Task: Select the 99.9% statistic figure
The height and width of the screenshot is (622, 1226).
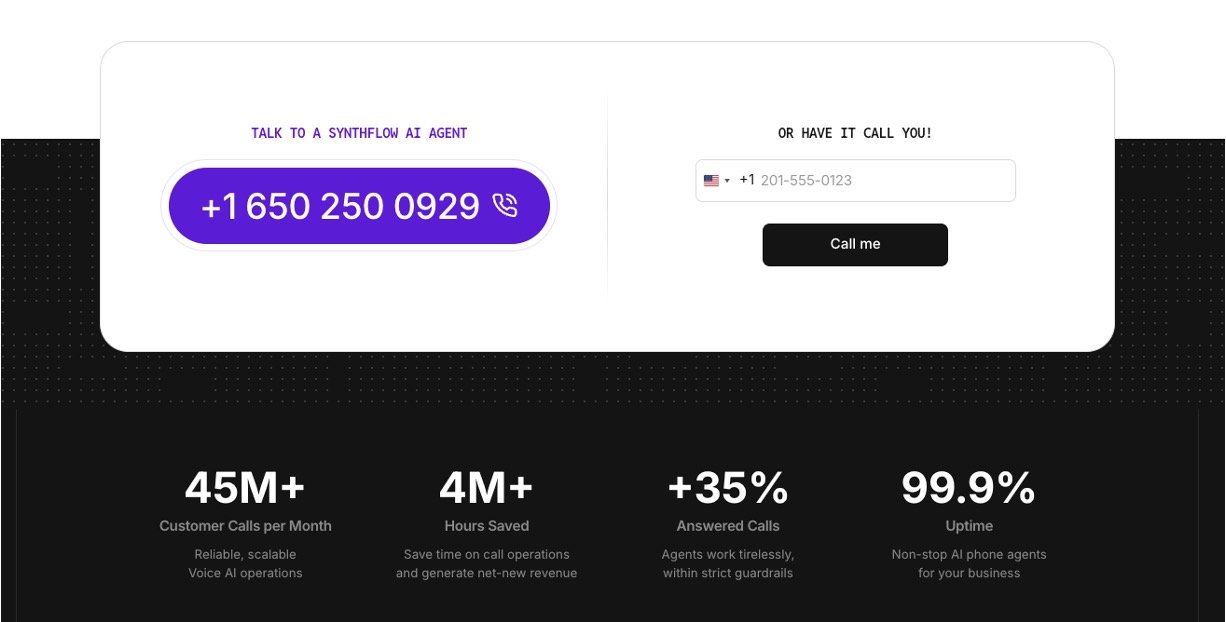Action: point(968,488)
